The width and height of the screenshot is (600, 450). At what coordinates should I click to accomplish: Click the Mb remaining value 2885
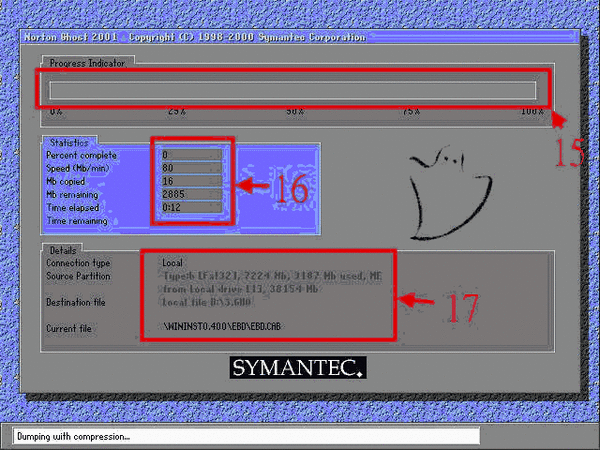point(192,194)
